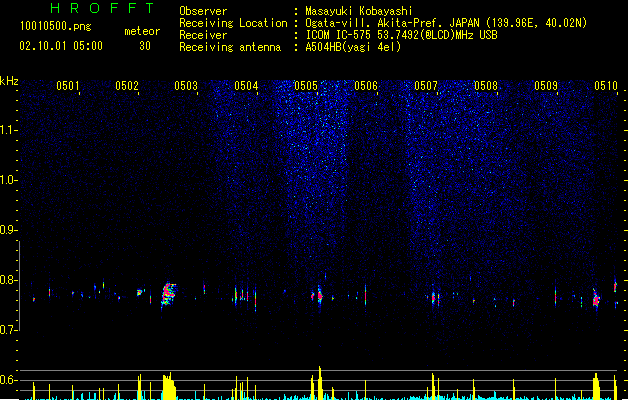Click the 0508 time marker

[x=486, y=85]
